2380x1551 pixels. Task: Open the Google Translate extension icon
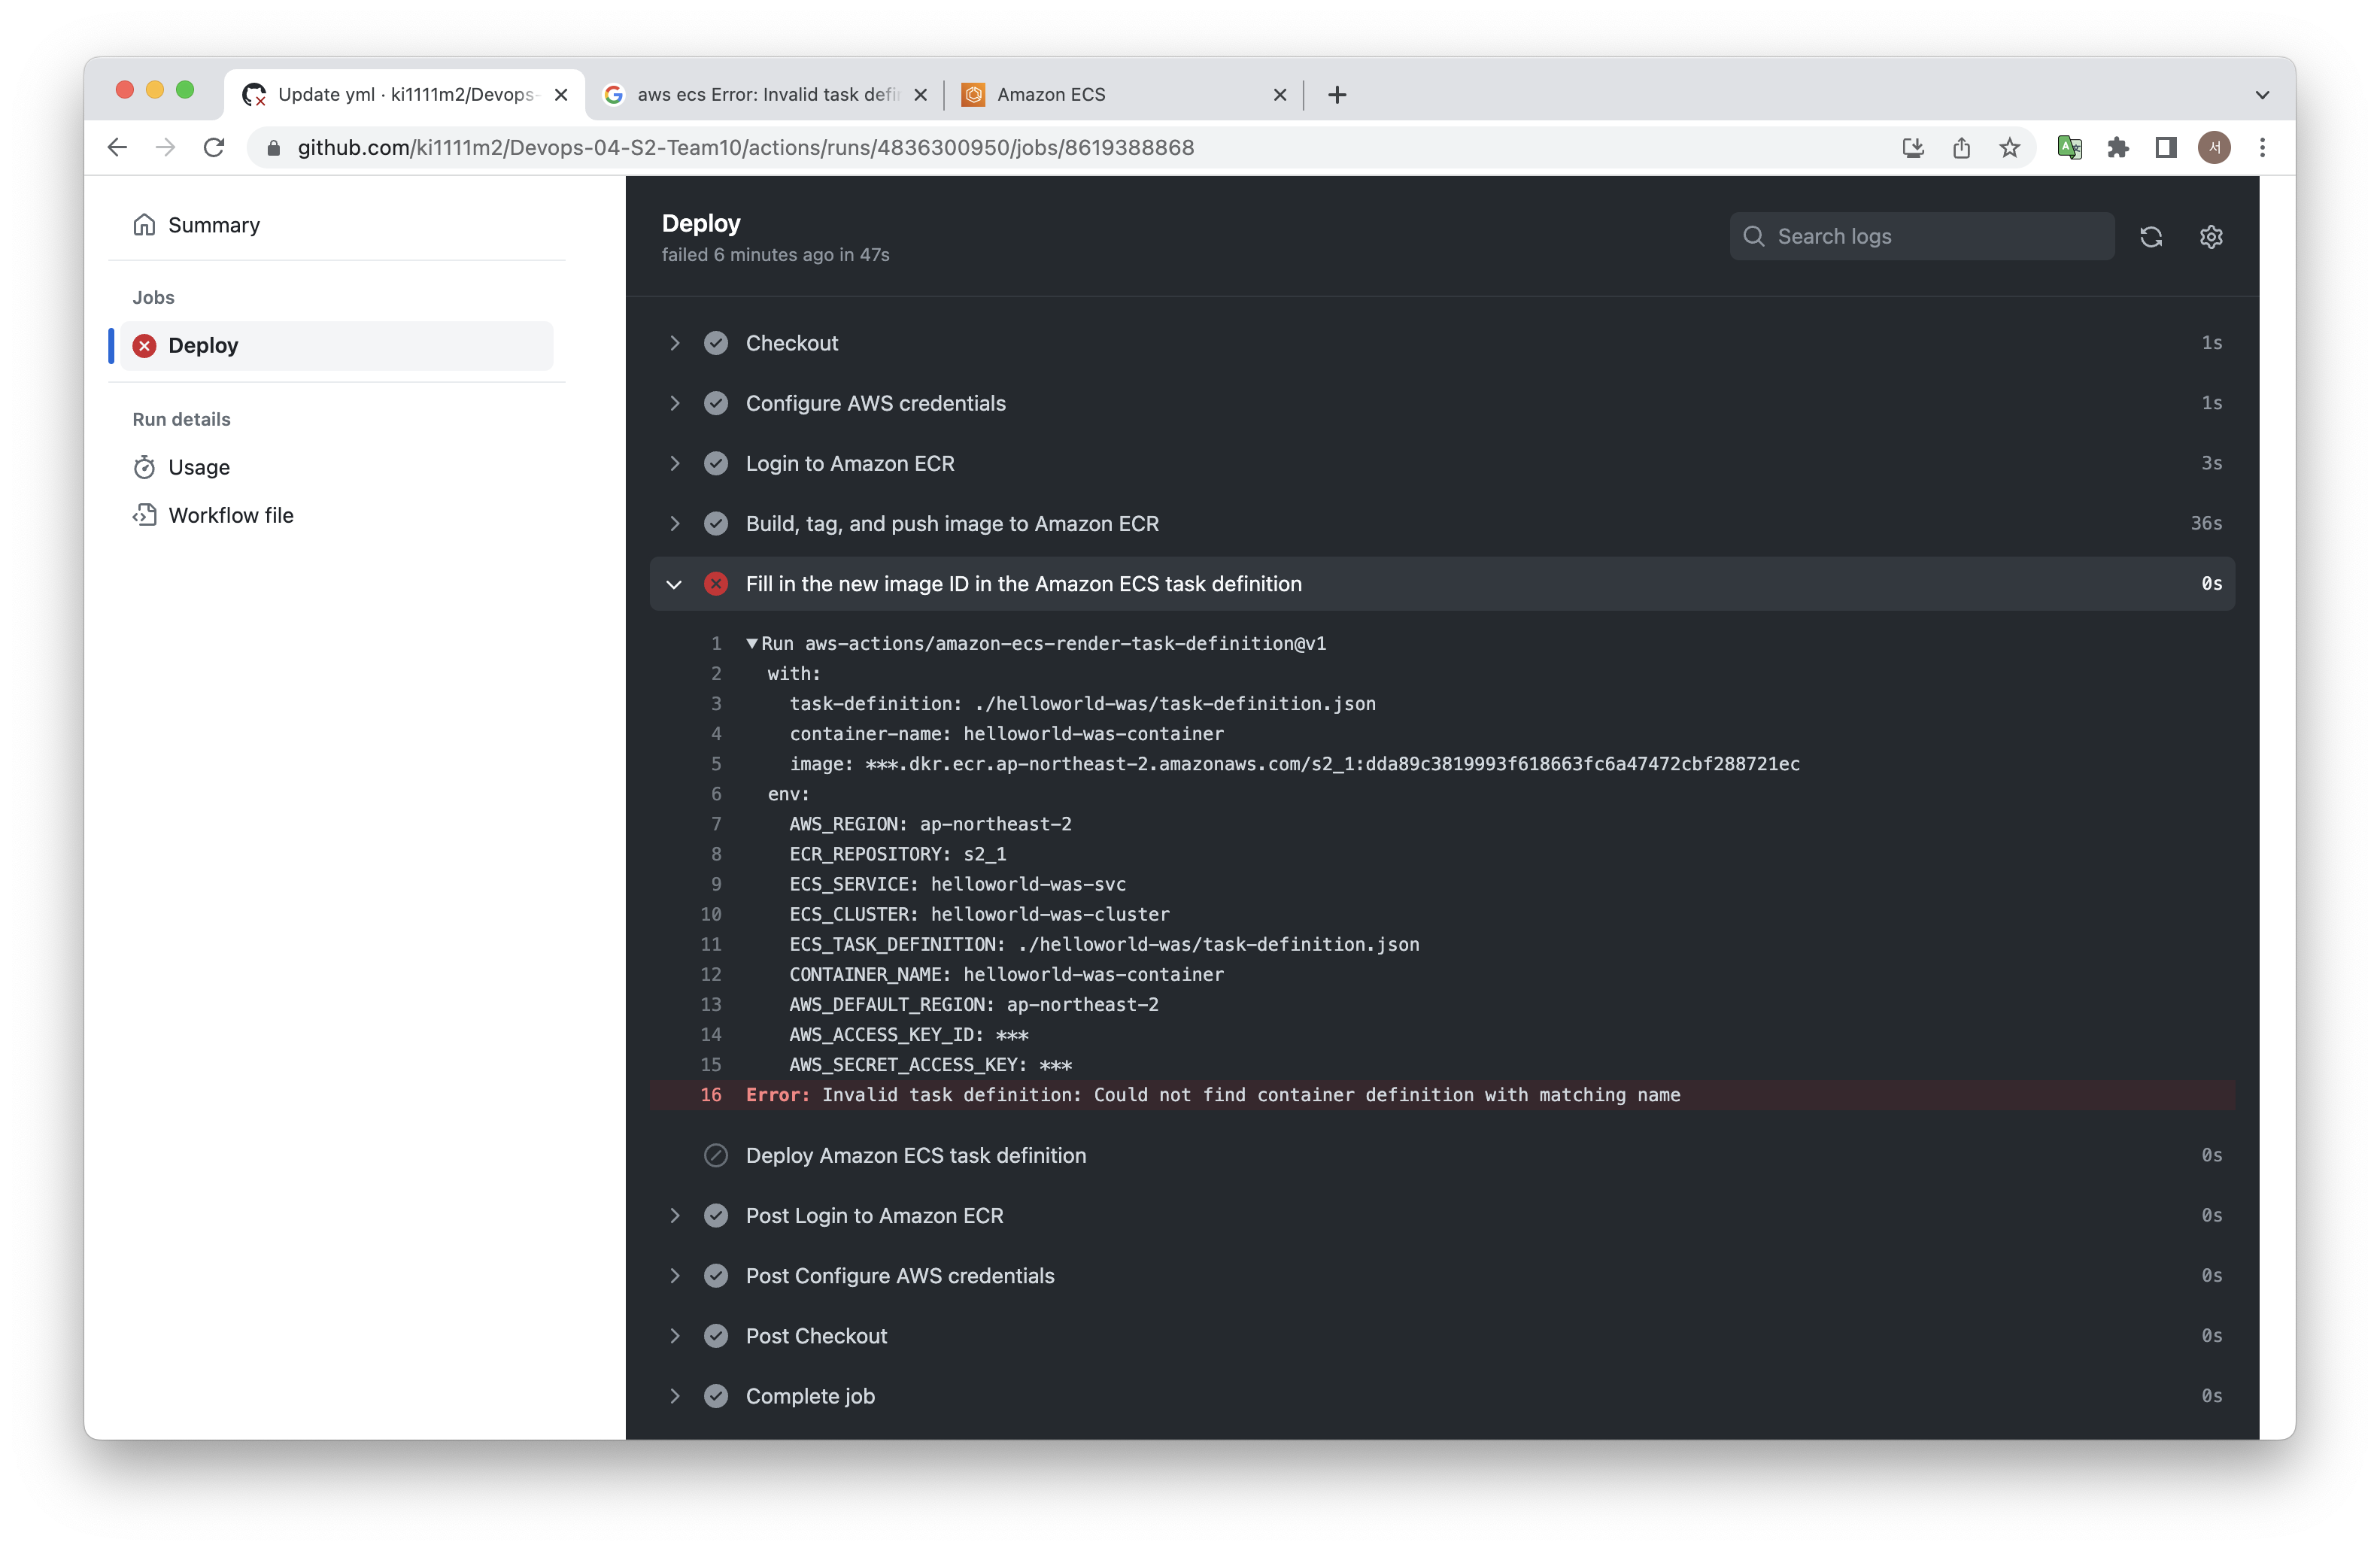point(2069,148)
